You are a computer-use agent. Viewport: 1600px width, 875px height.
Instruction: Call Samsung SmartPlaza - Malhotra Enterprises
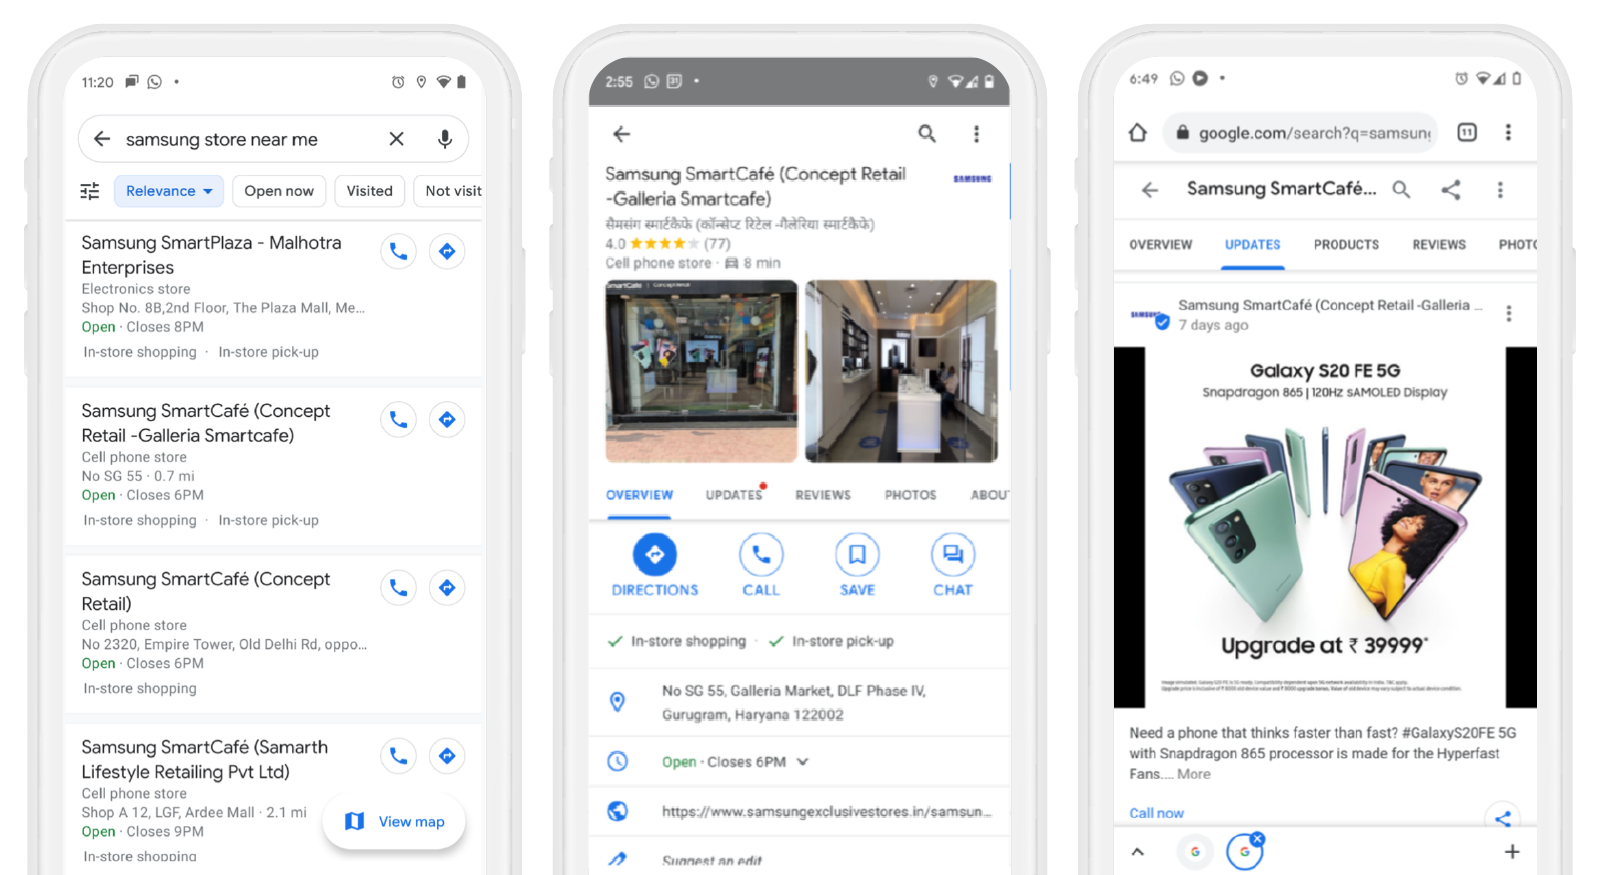[x=399, y=251]
